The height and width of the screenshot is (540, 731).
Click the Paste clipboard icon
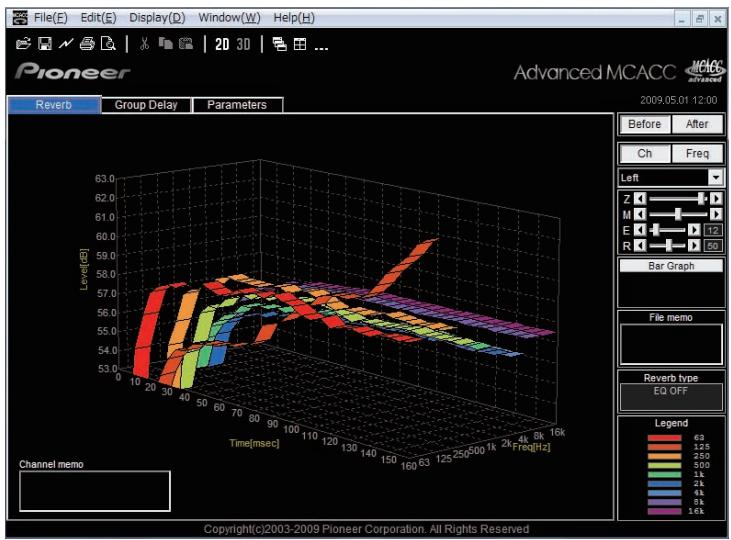tap(186, 44)
